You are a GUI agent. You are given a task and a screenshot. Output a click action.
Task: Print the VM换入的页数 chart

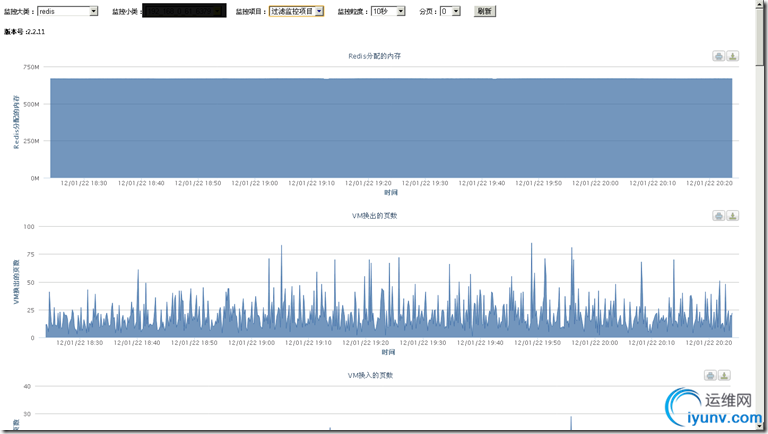point(710,376)
